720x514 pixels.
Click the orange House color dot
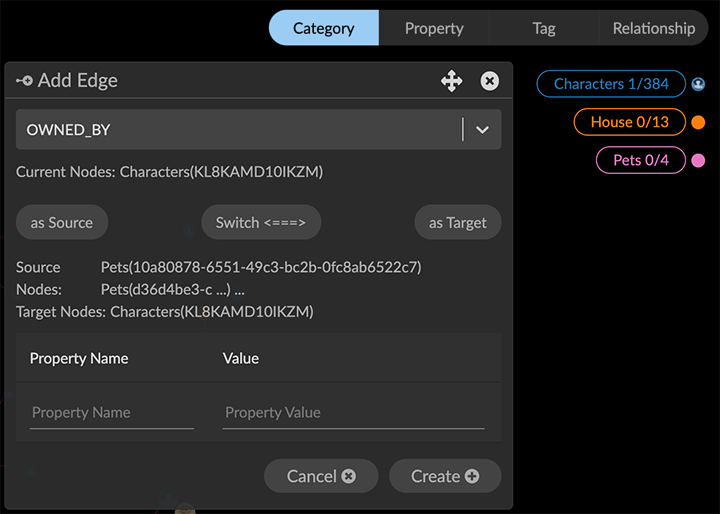click(x=698, y=122)
